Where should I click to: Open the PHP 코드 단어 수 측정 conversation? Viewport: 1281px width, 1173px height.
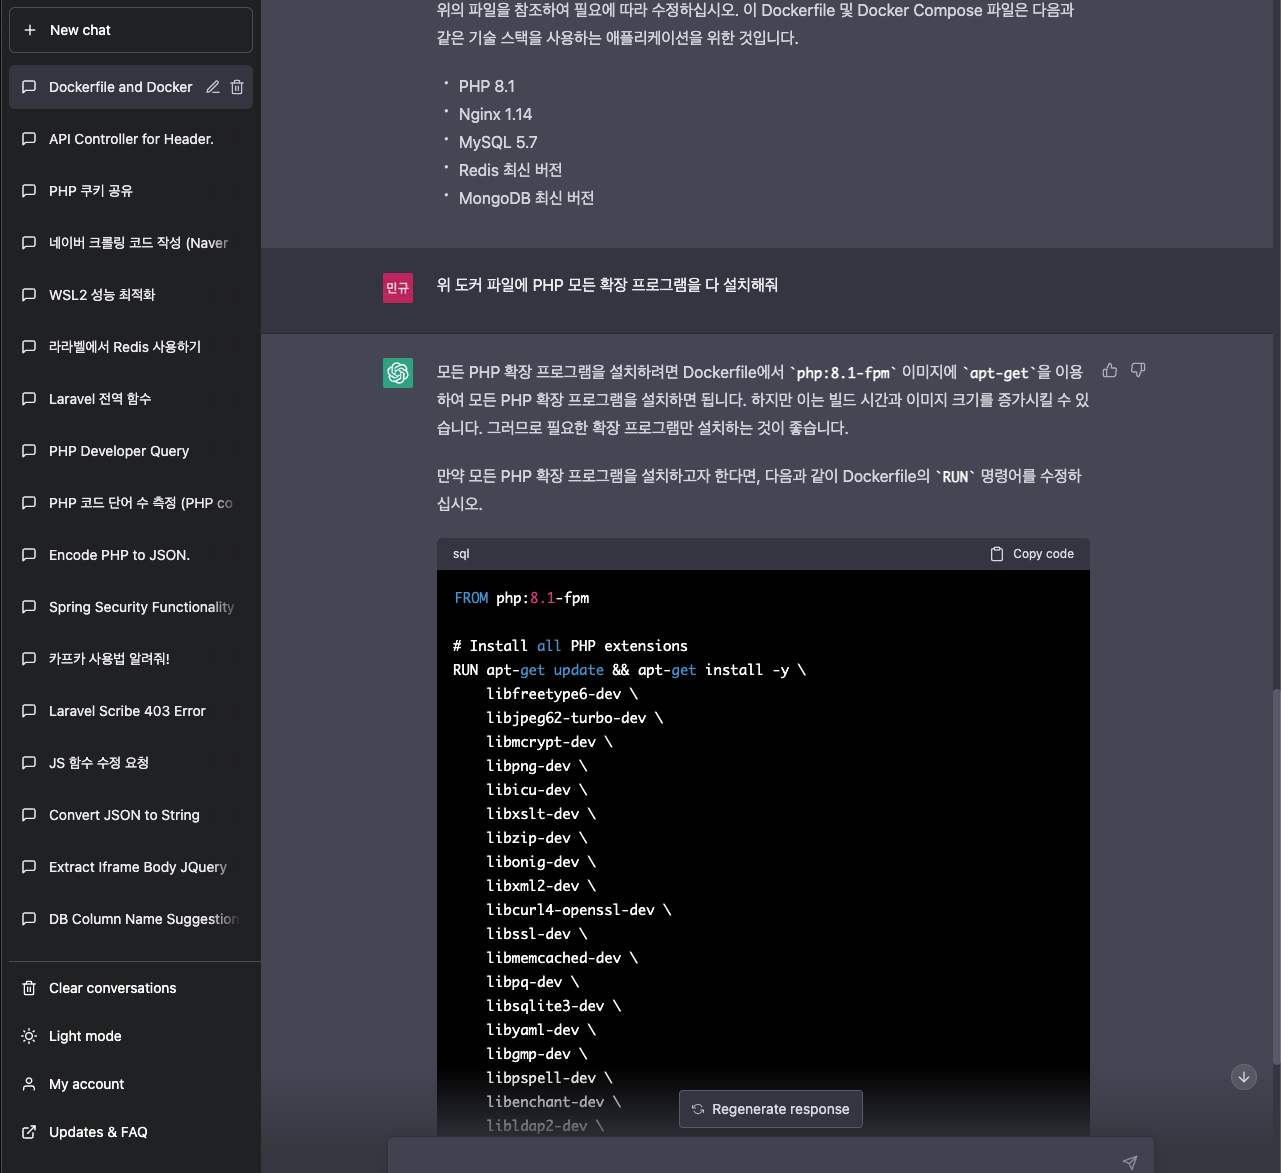point(131,503)
